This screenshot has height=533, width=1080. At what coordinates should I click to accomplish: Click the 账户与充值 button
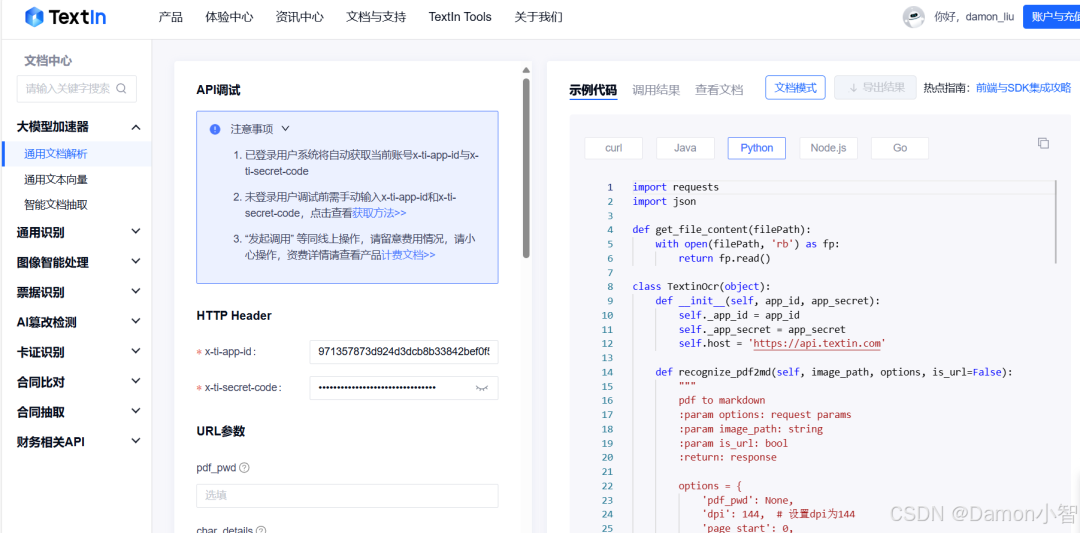[1052, 17]
